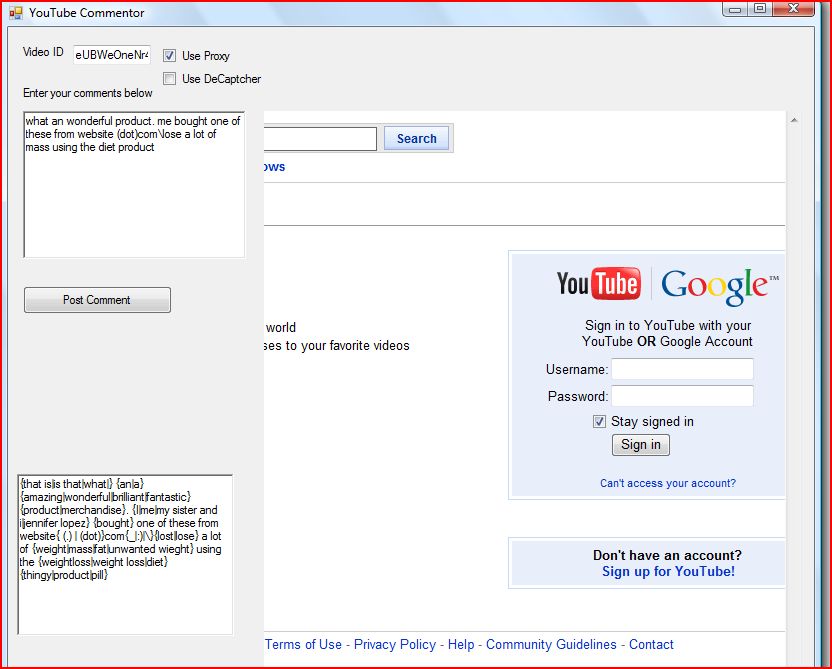The height and width of the screenshot is (669, 832).
Task: Click the Post Comment button
Action: [x=97, y=300]
